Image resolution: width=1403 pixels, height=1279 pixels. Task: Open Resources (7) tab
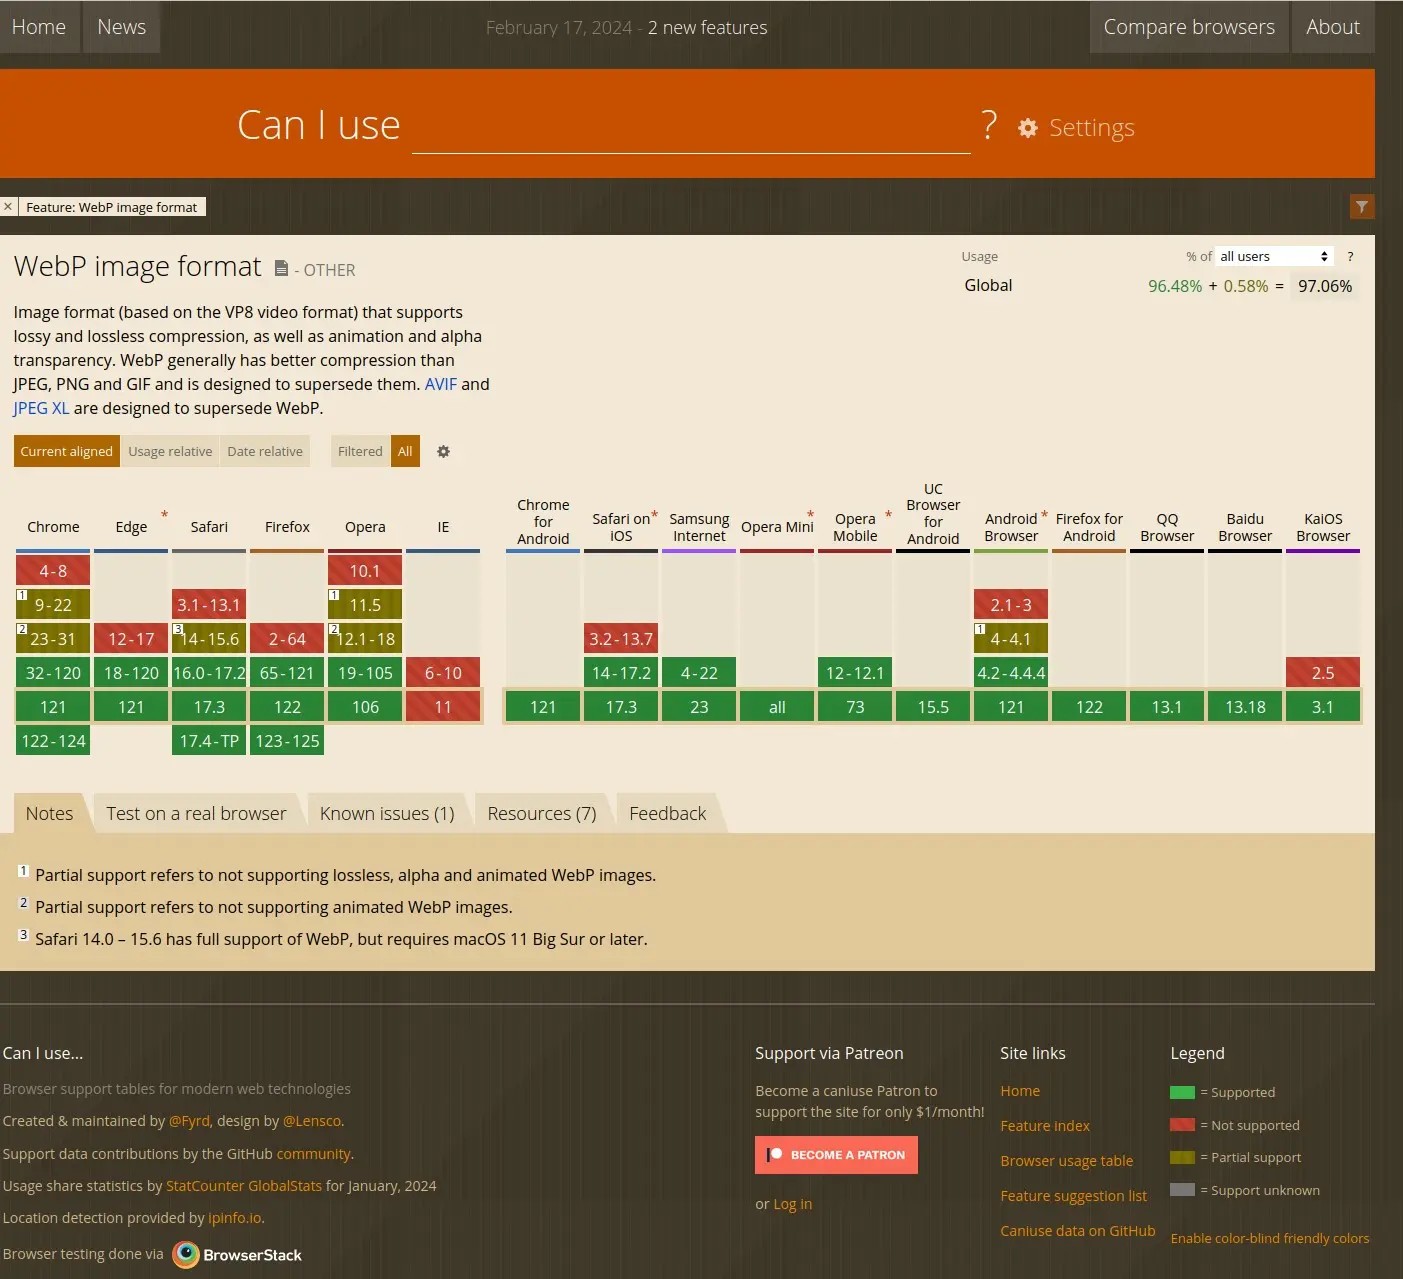(542, 814)
